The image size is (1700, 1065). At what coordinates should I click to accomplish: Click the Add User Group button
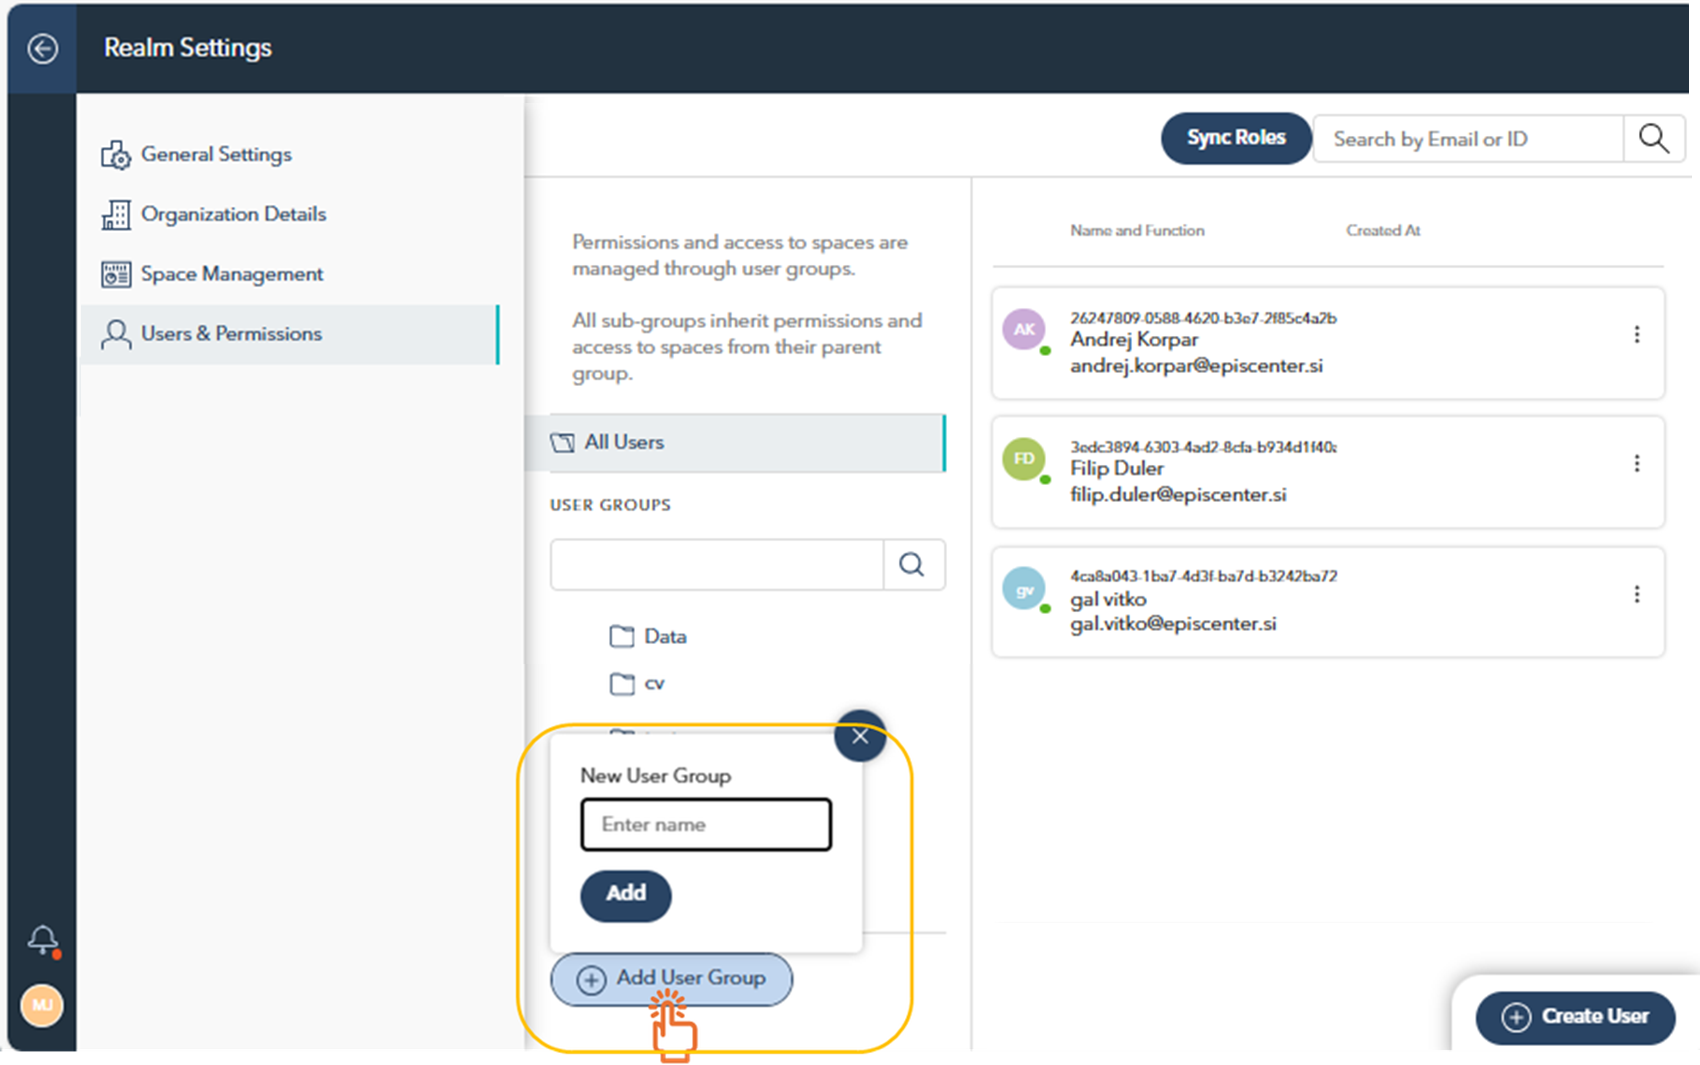tap(672, 979)
